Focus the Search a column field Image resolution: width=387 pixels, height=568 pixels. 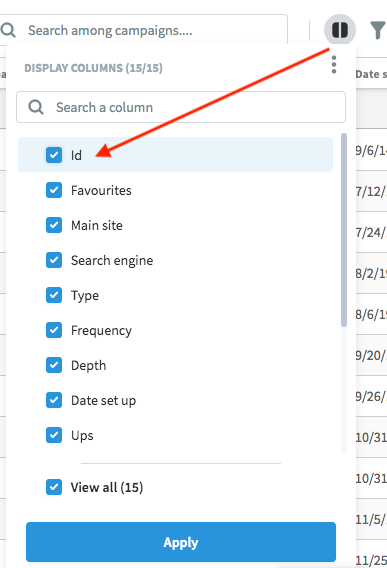pos(181,107)
